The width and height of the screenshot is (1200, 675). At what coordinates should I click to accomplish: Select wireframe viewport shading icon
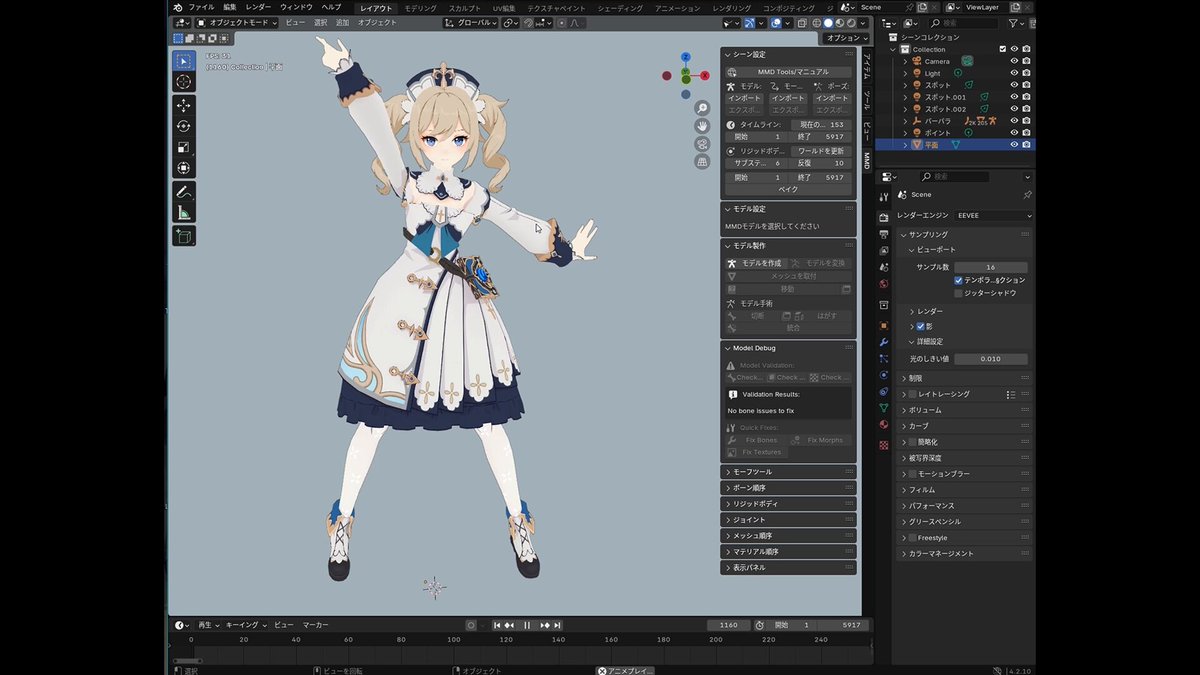(x=817, y=22)
